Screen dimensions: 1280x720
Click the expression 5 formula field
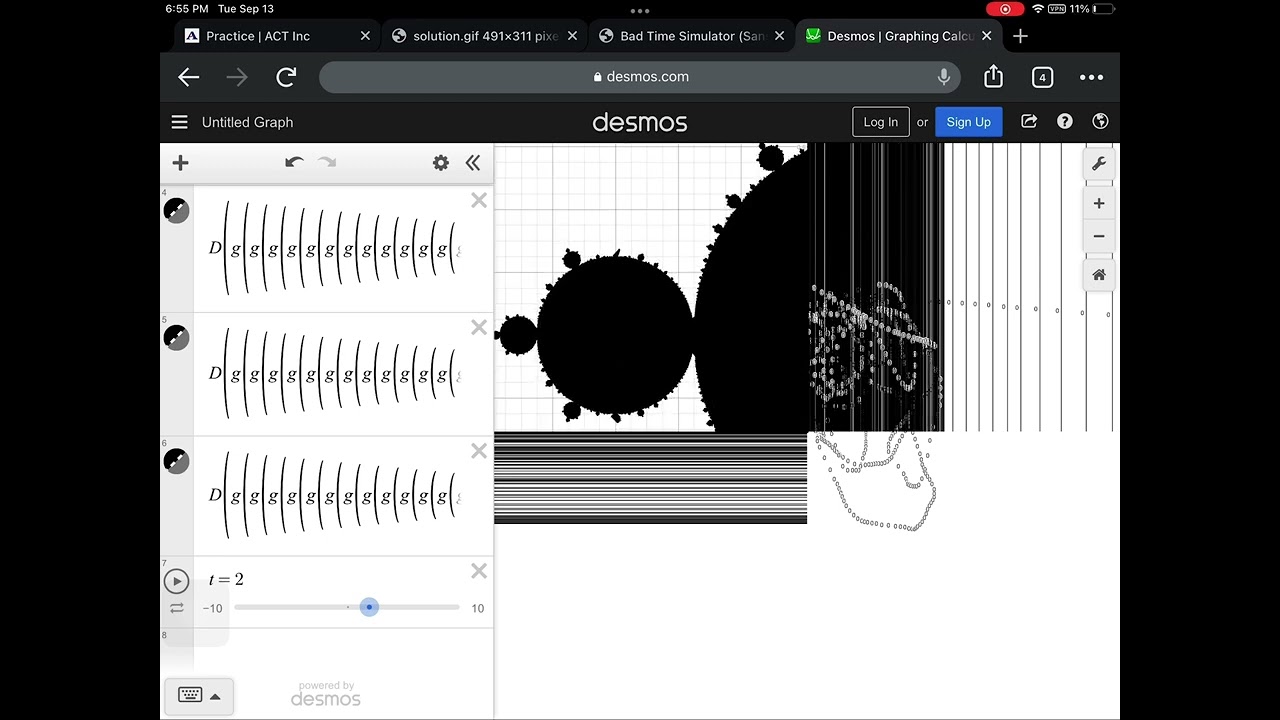[x=335, y=374]
